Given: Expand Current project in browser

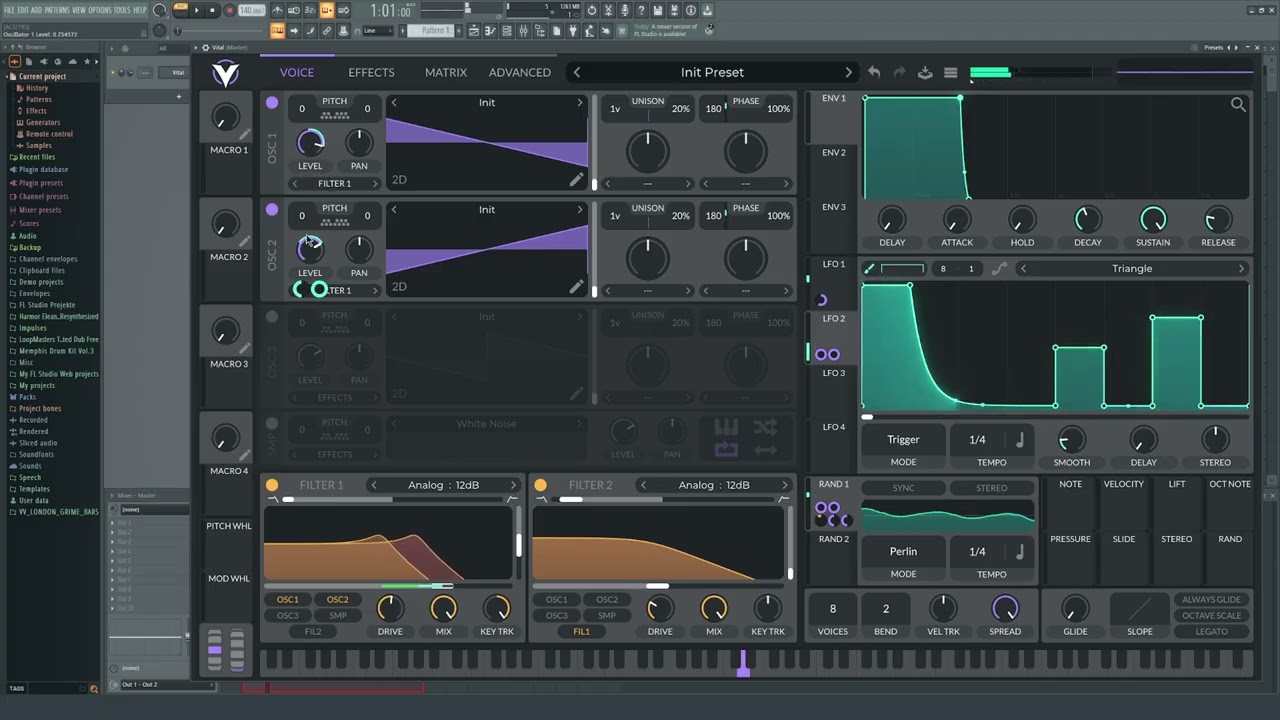Looking at the screenshot, I should pyautogui.click(x=42, y=76).
